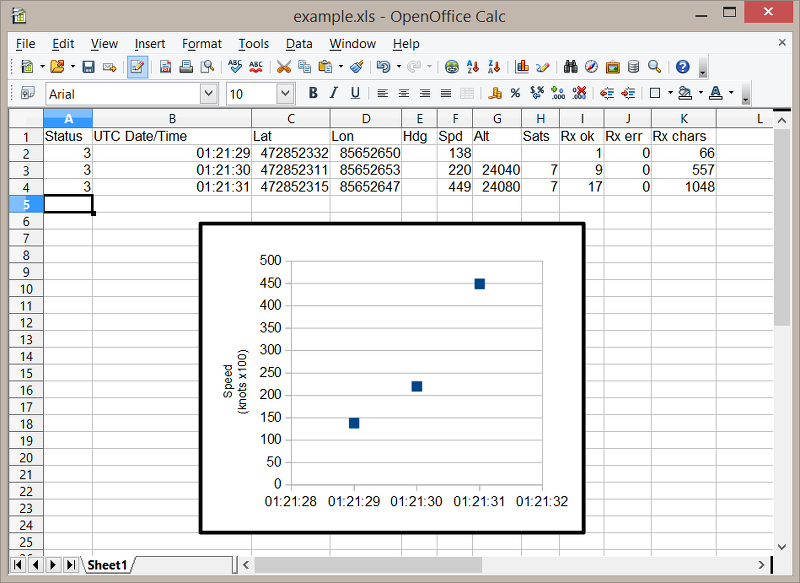Screen dimensions: 800x583
Task: Toggle bold formatting
Action: [x=313, y=93]
